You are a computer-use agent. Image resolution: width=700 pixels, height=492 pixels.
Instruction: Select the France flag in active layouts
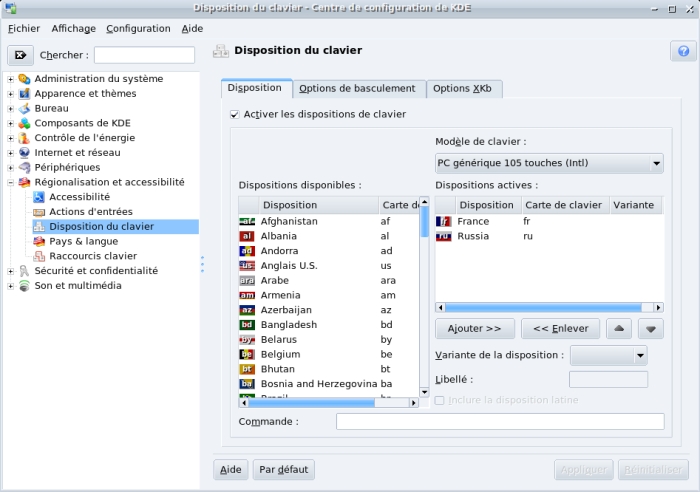tap(444, 221)
